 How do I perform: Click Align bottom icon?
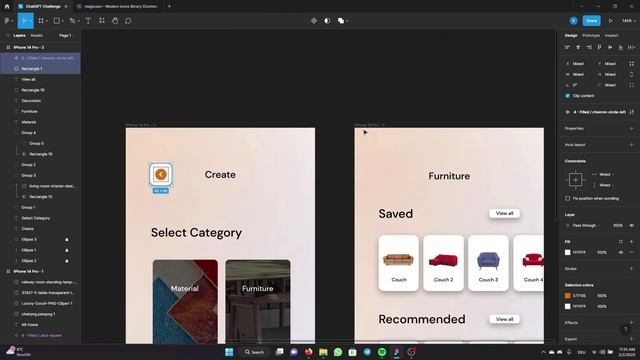coord(620,47)
